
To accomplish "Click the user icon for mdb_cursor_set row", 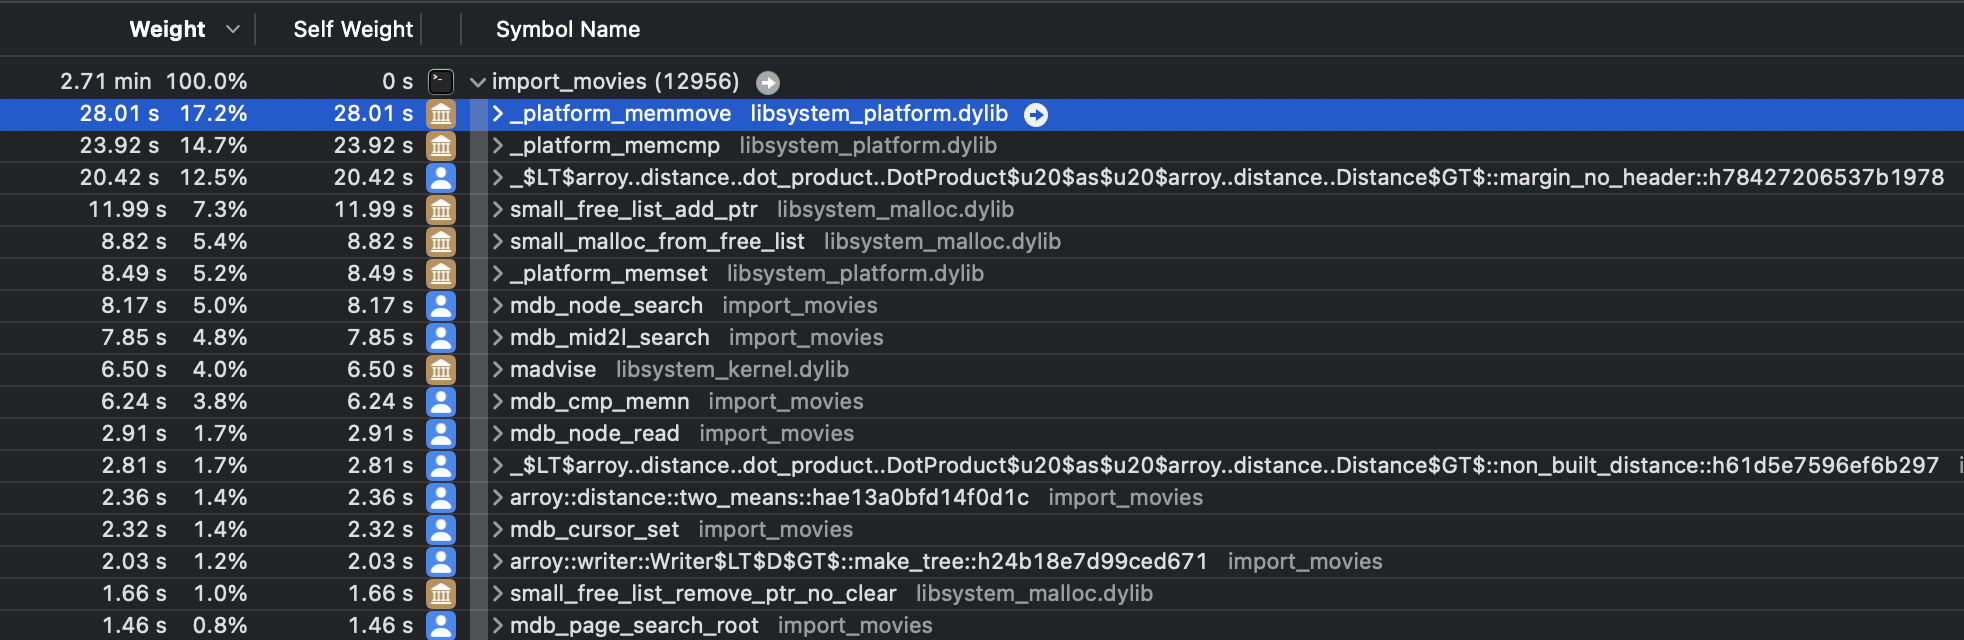I will coord(441,530).
